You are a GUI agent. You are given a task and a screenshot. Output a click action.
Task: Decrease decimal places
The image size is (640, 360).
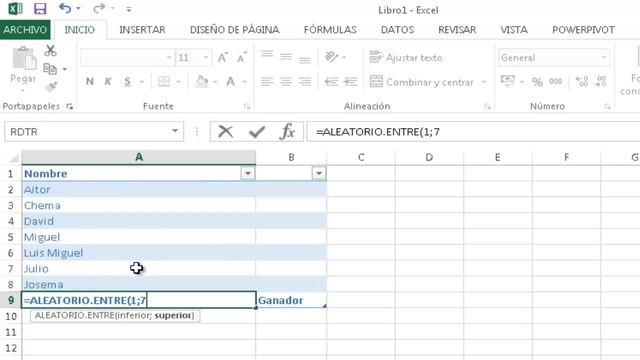[x=601, y=81]
